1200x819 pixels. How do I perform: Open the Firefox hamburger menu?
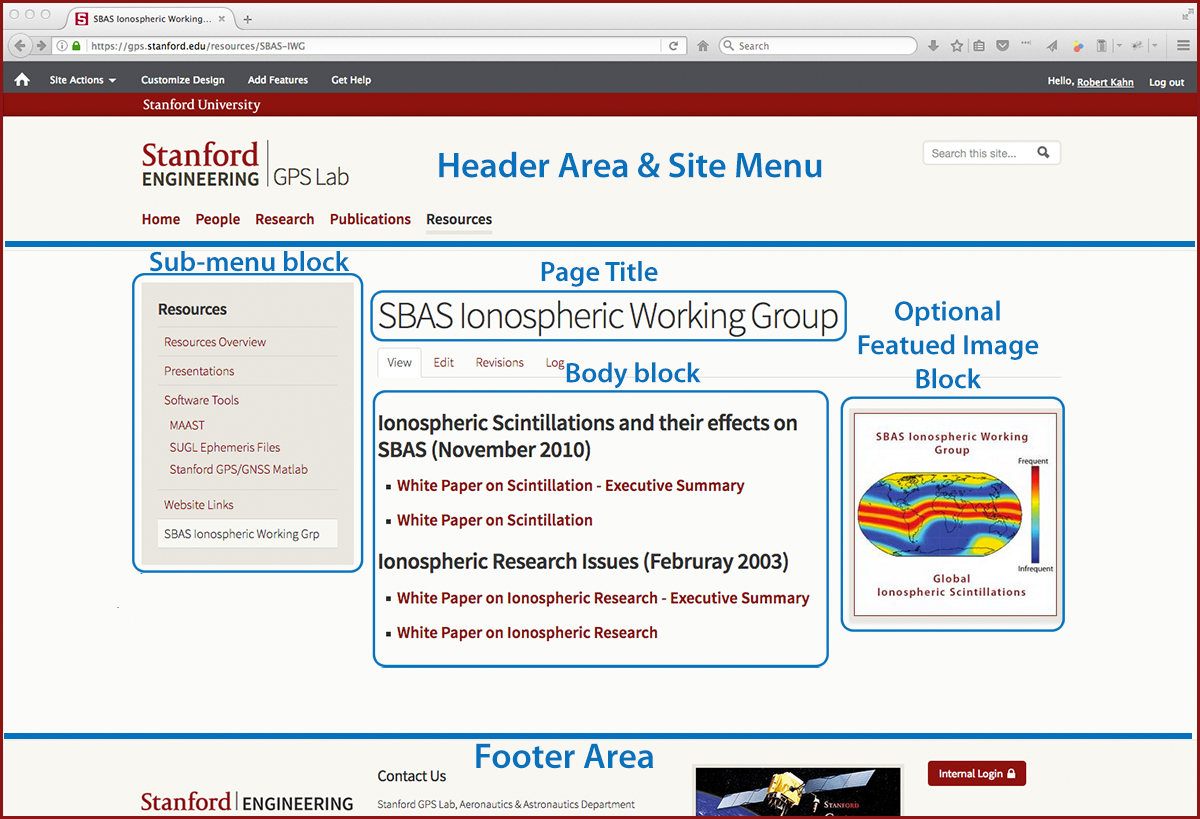pos(1182,46)
